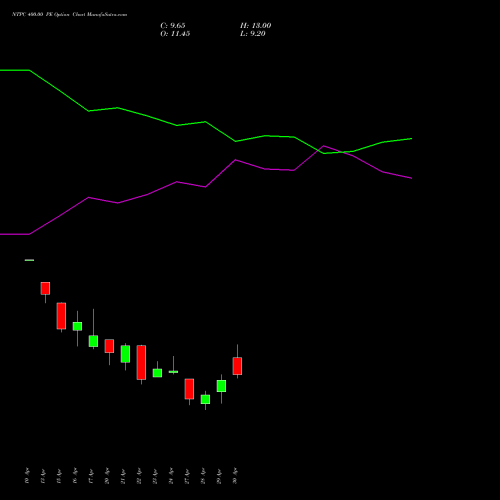
Task: Click the 22 Apr date axis label
Action: point(139,476)
